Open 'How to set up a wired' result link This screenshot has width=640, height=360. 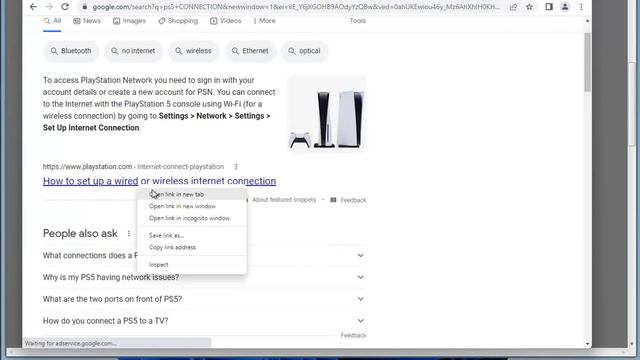159,181
